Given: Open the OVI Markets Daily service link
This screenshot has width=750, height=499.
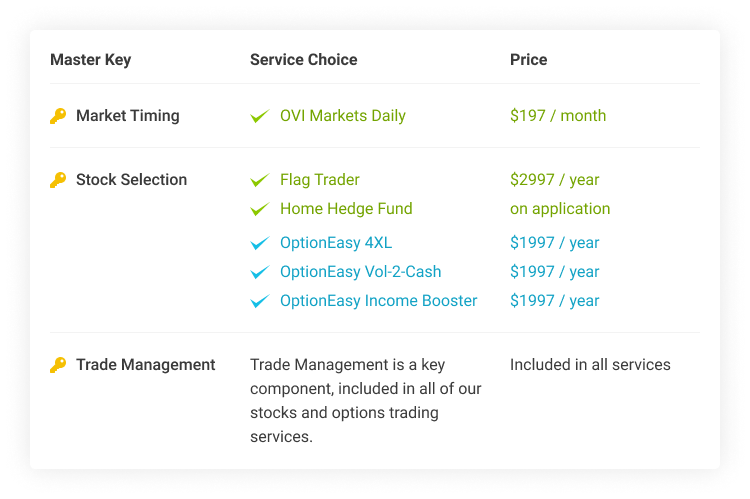Looking at the screenshot, I should [342, 116].
